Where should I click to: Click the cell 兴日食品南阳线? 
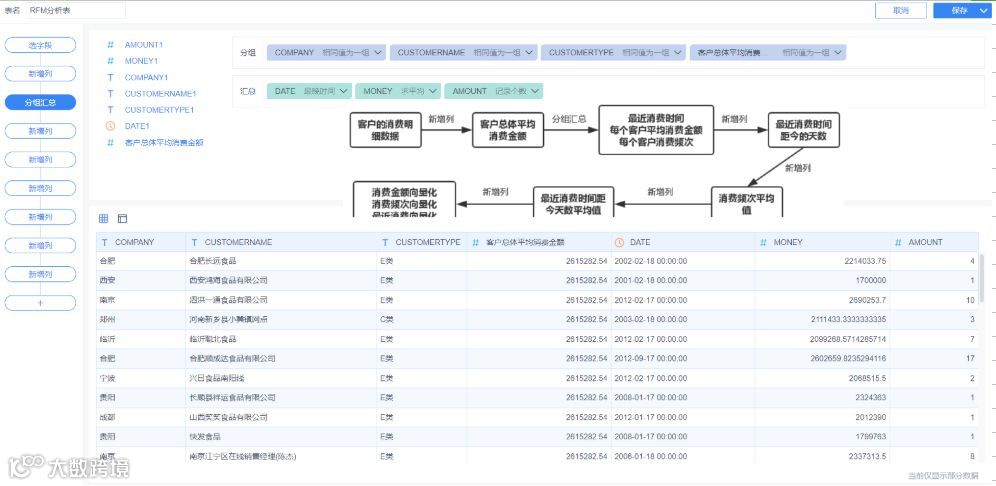[282, 378]
